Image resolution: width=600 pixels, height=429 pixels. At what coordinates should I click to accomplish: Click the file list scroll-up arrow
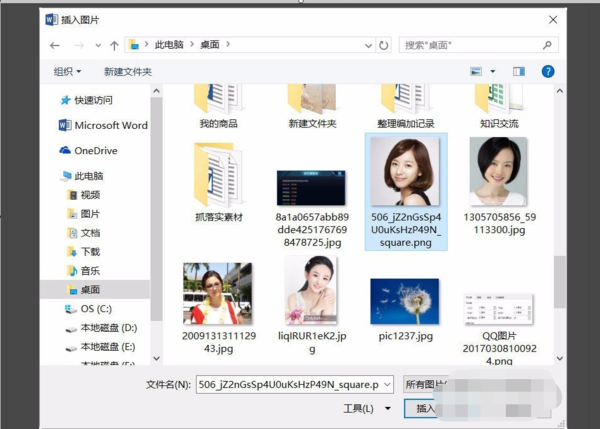(560, 91)
